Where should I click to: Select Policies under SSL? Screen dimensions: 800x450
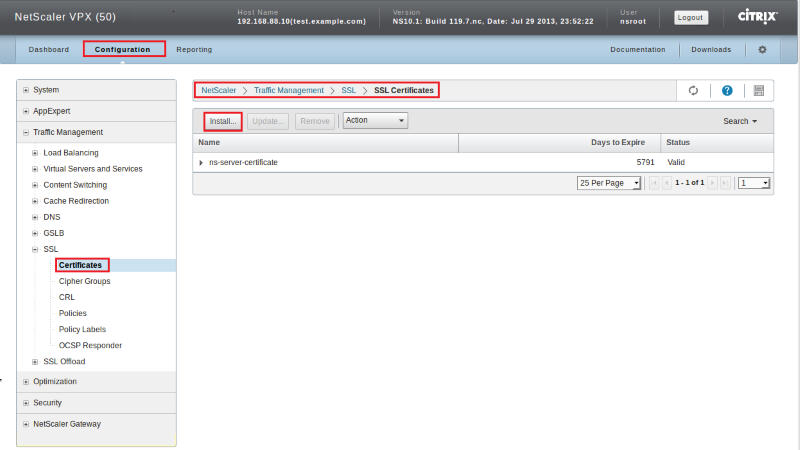tap(72, 313)
